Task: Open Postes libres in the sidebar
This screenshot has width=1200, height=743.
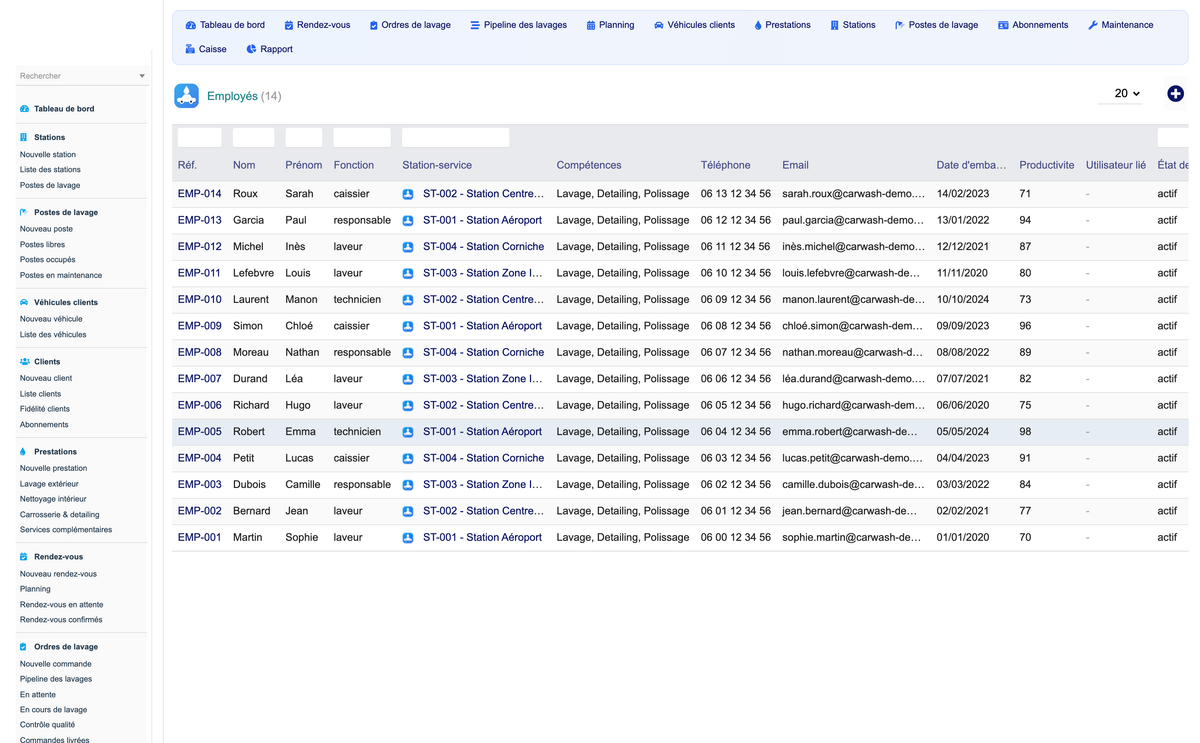Action: pos(42,245)
